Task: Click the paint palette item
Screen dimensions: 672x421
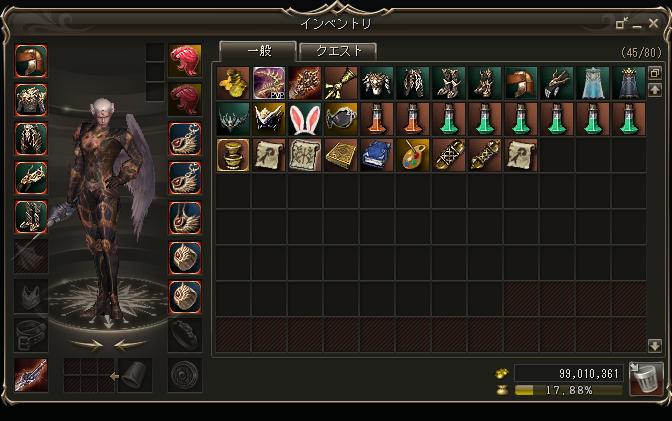Action: pos(413,155)
